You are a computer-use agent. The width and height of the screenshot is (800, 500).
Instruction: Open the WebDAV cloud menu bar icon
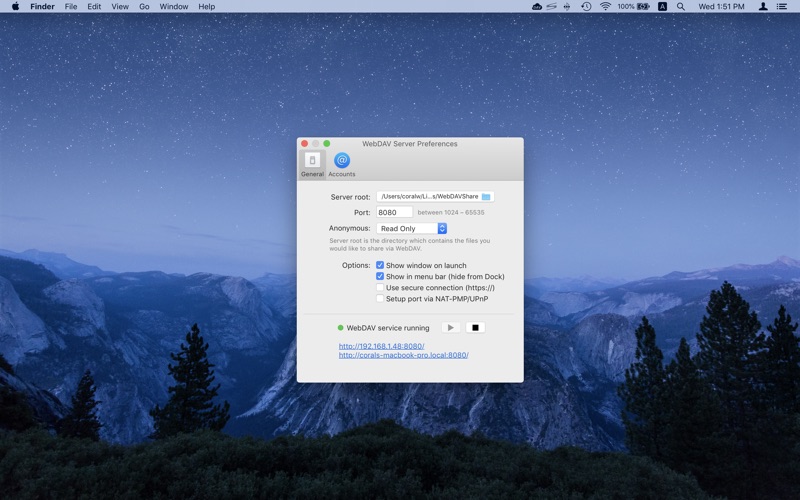point(537,7)
